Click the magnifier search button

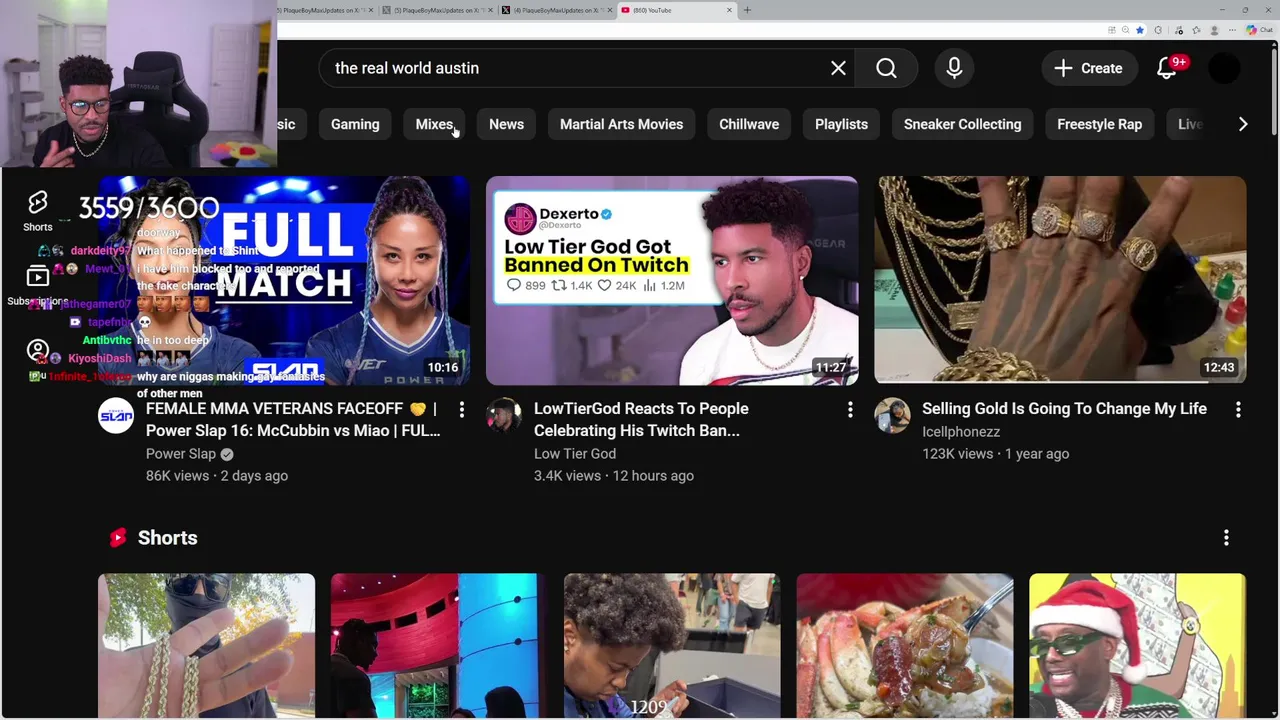click(886, 68)
